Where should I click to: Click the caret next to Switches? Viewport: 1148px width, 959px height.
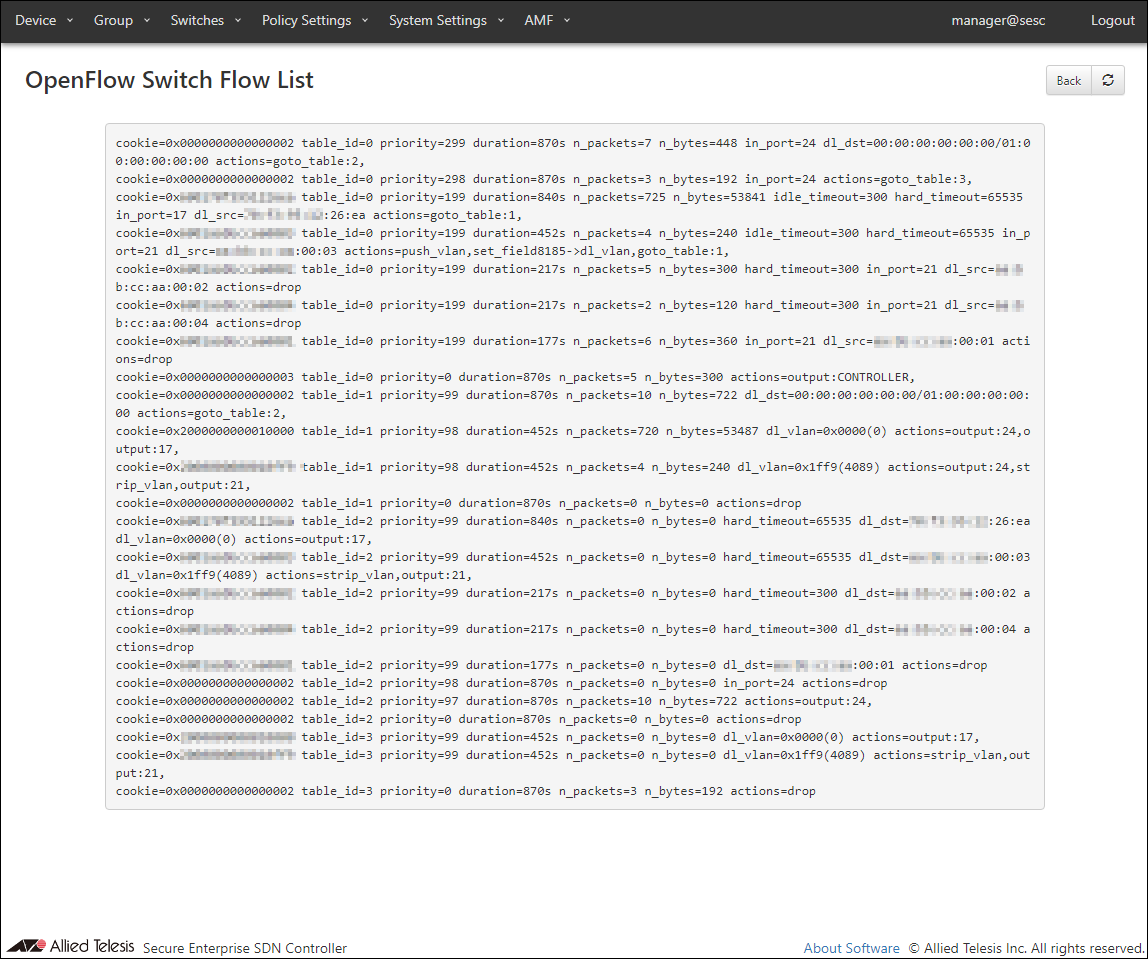(x=238, y=21)
